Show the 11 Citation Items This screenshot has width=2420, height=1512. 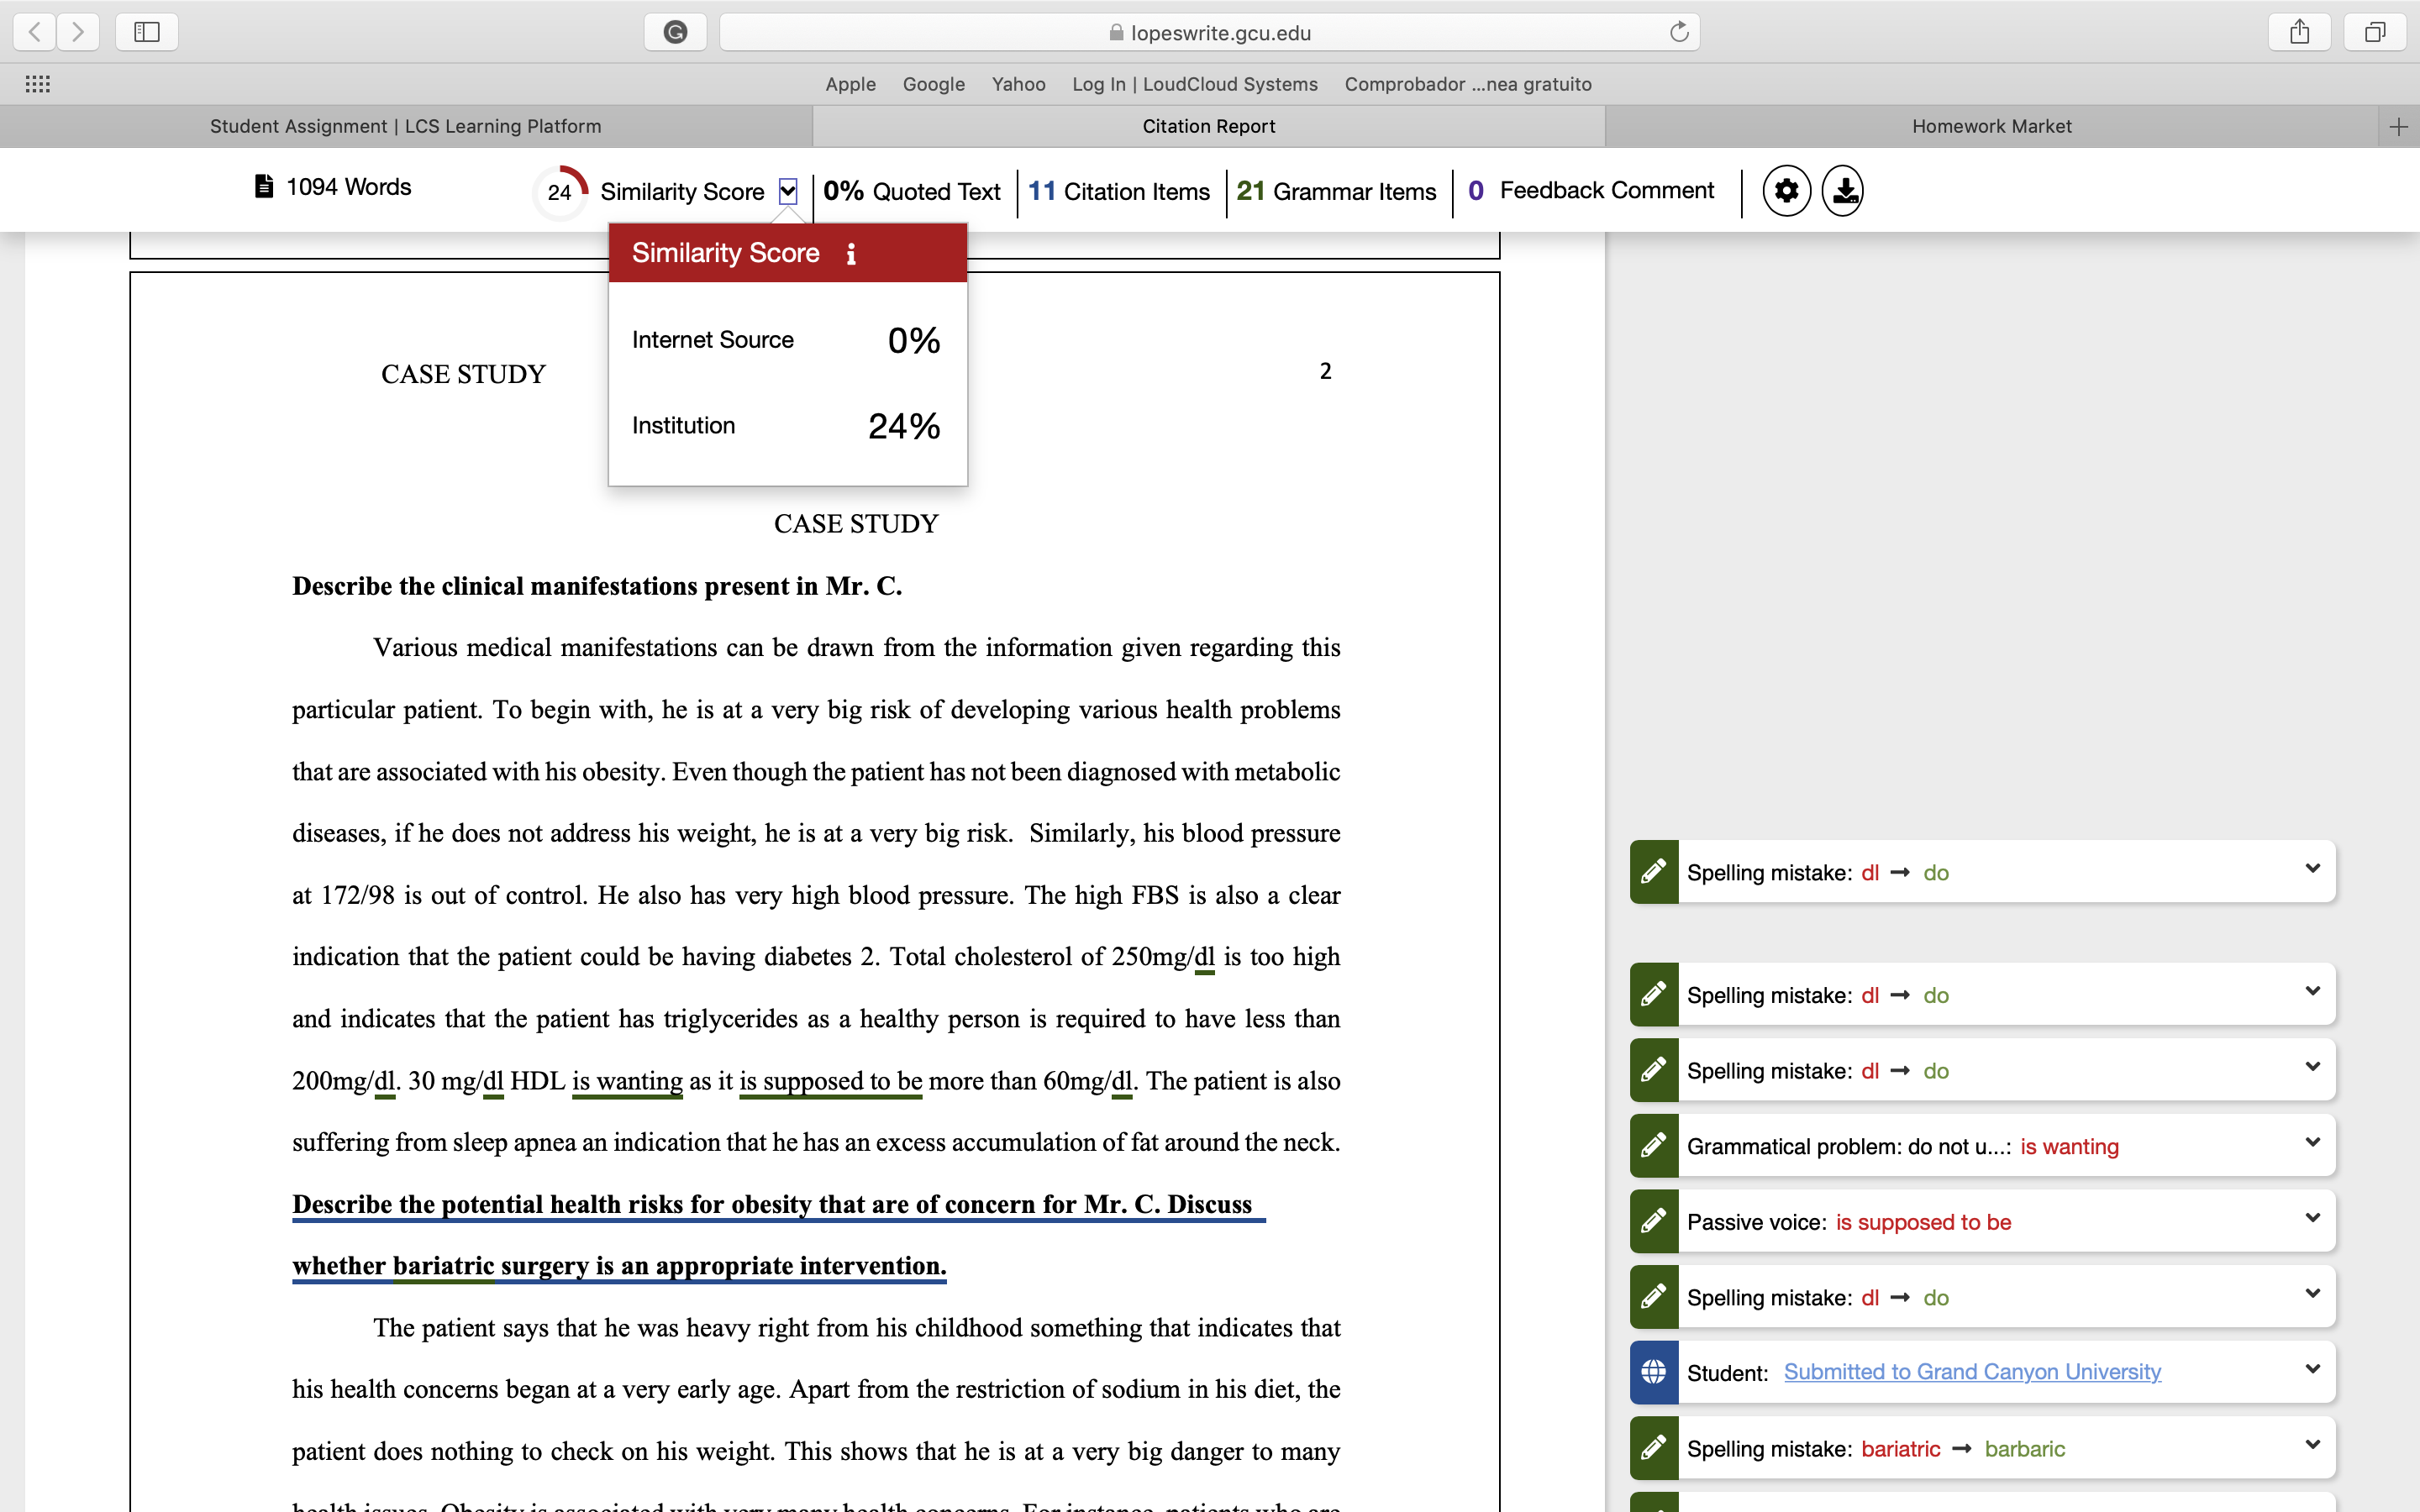[x=1119, y=191]
